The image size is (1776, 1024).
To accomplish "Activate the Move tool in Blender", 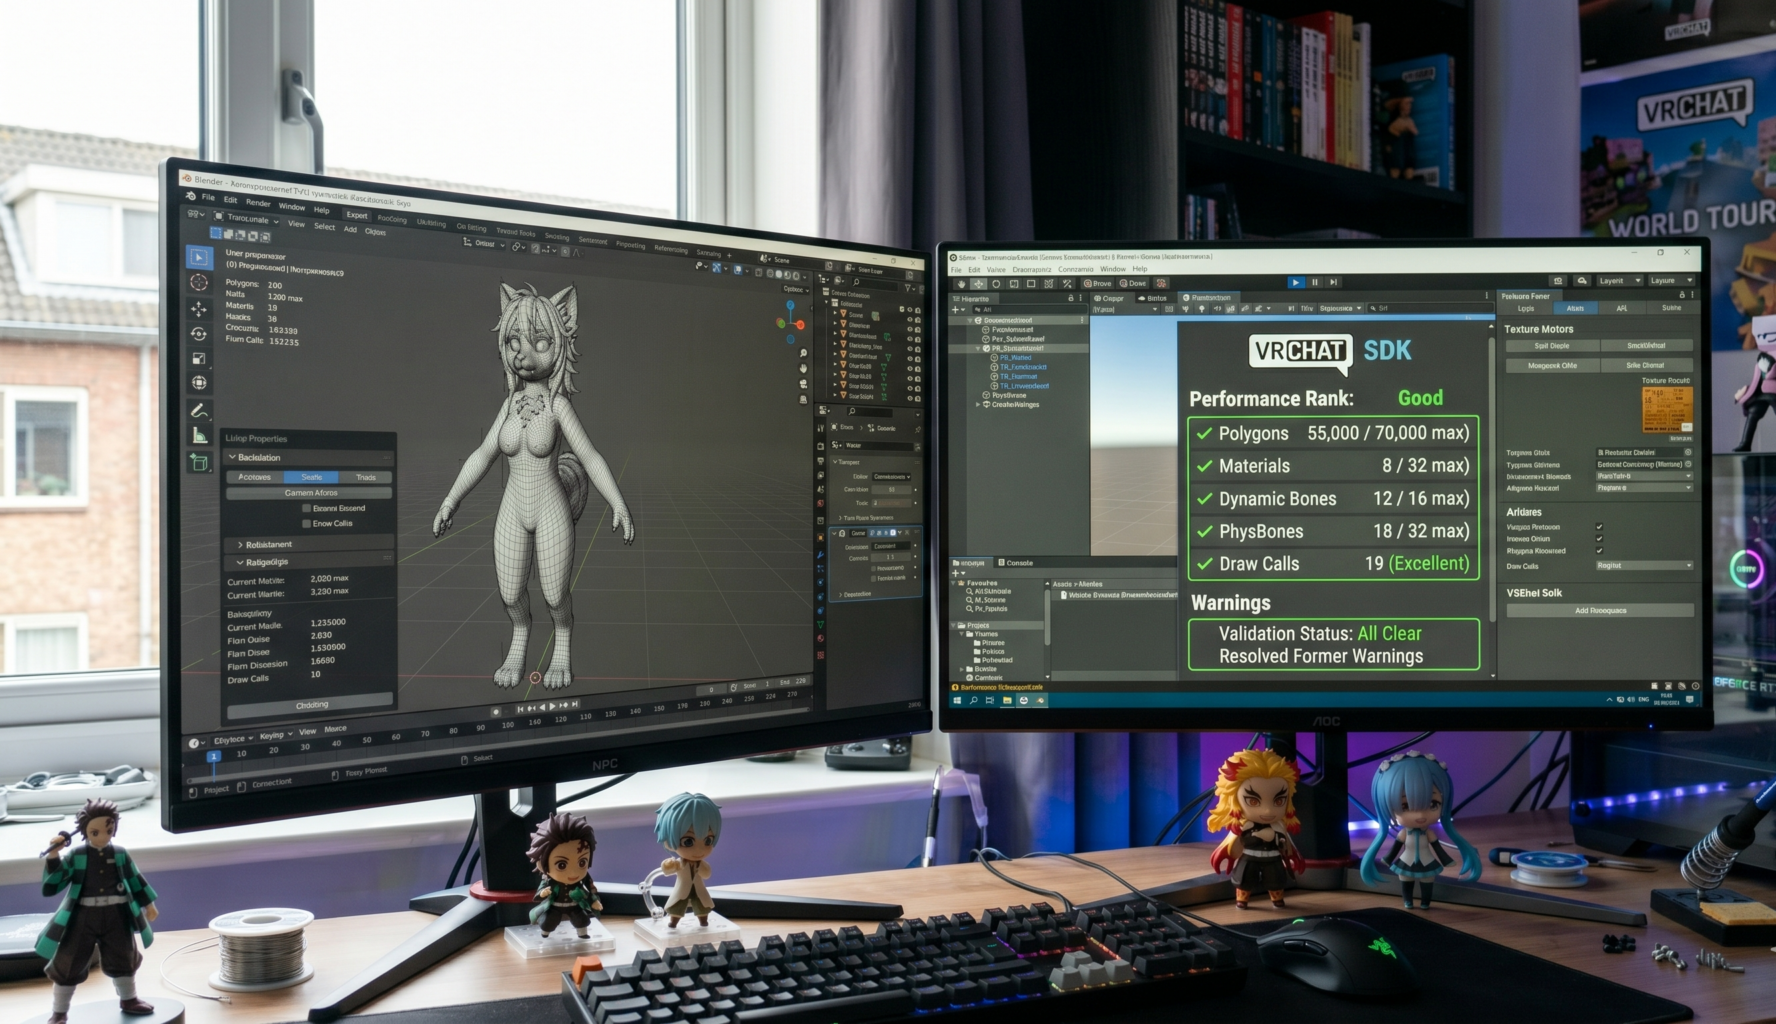I will (199, 309).
